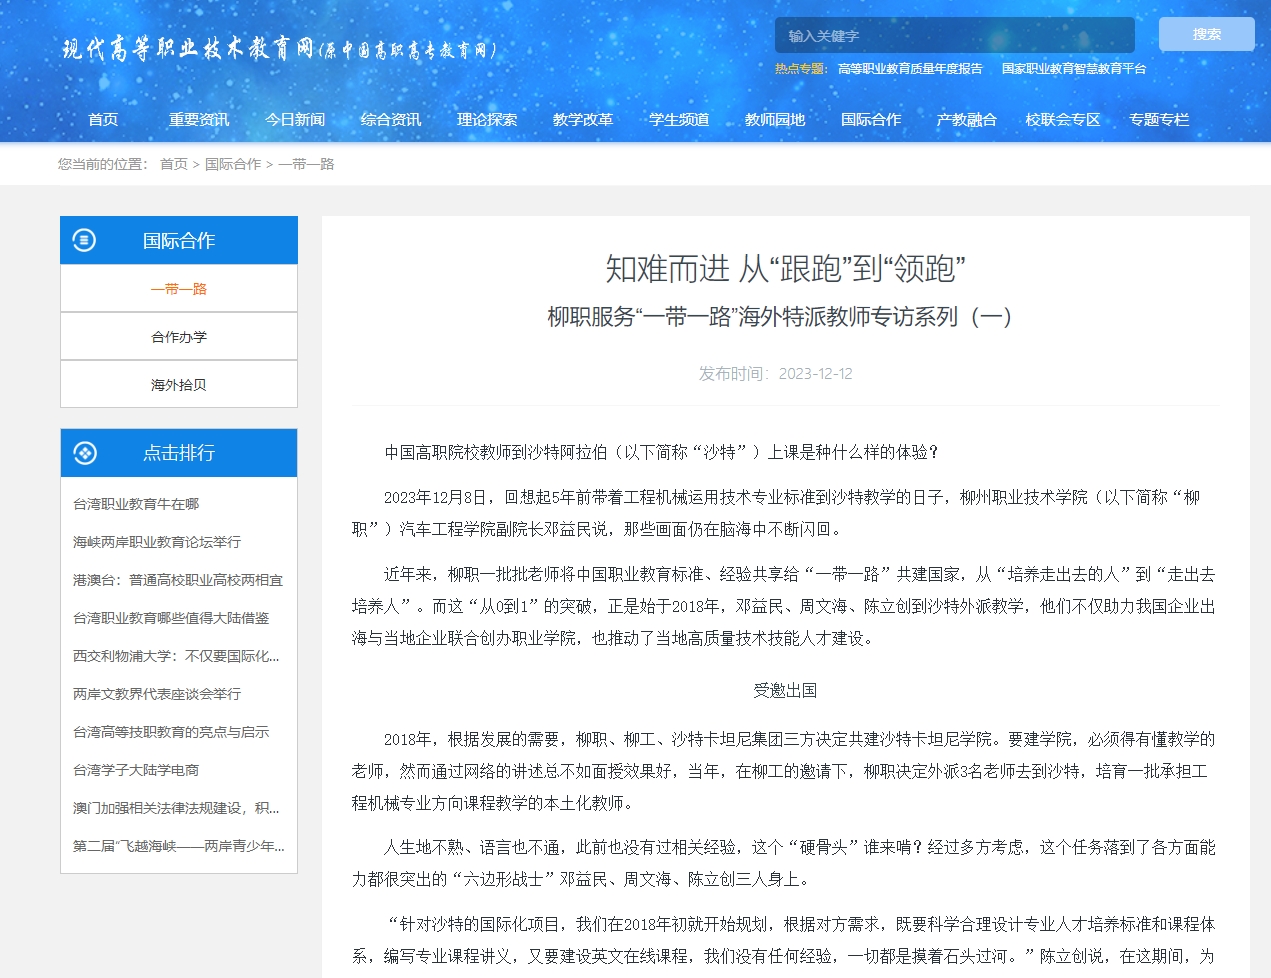
Task: Click the 点击排行 sidebar header icon
Action: pyautogui.click(x=85, y=453)
